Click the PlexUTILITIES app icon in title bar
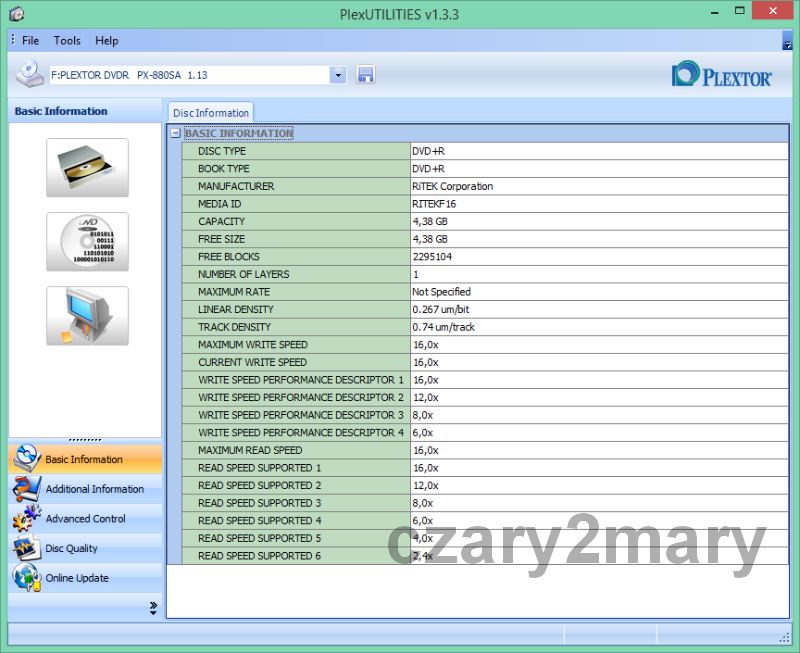This screenshot has height=653, width=800. pos(16,14)
